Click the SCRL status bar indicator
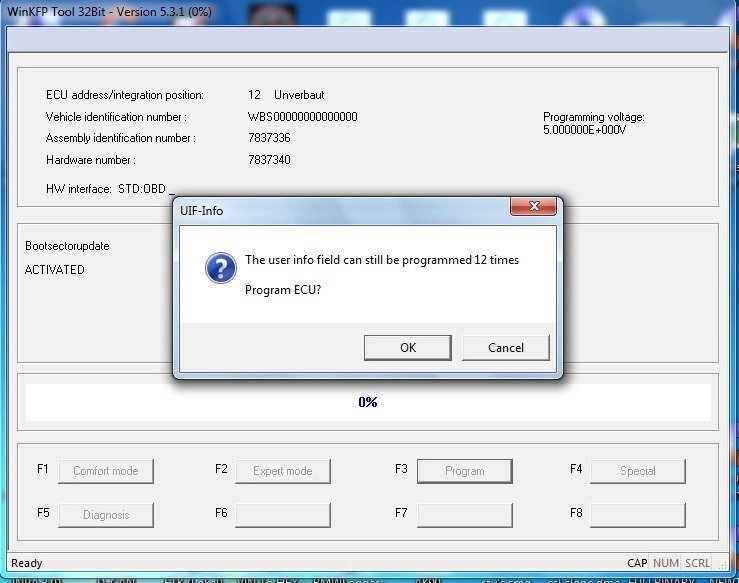The height and width of the screenshot is (583, 739). point(697,563)
